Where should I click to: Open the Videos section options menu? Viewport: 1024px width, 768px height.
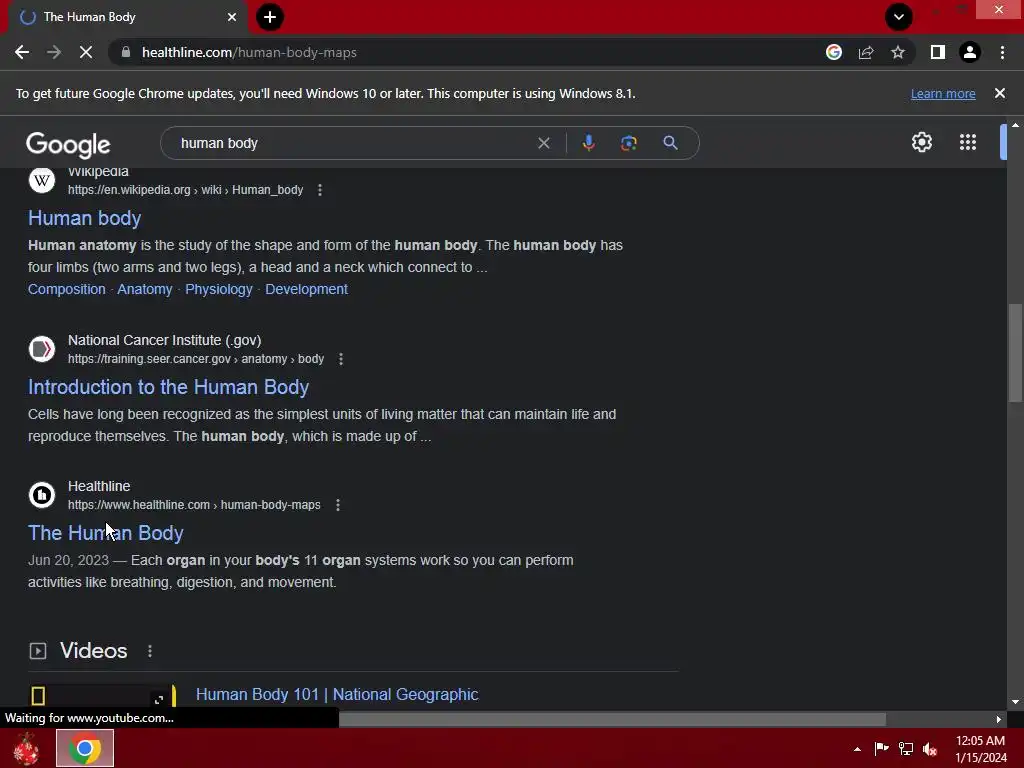[x=150, y=651]
